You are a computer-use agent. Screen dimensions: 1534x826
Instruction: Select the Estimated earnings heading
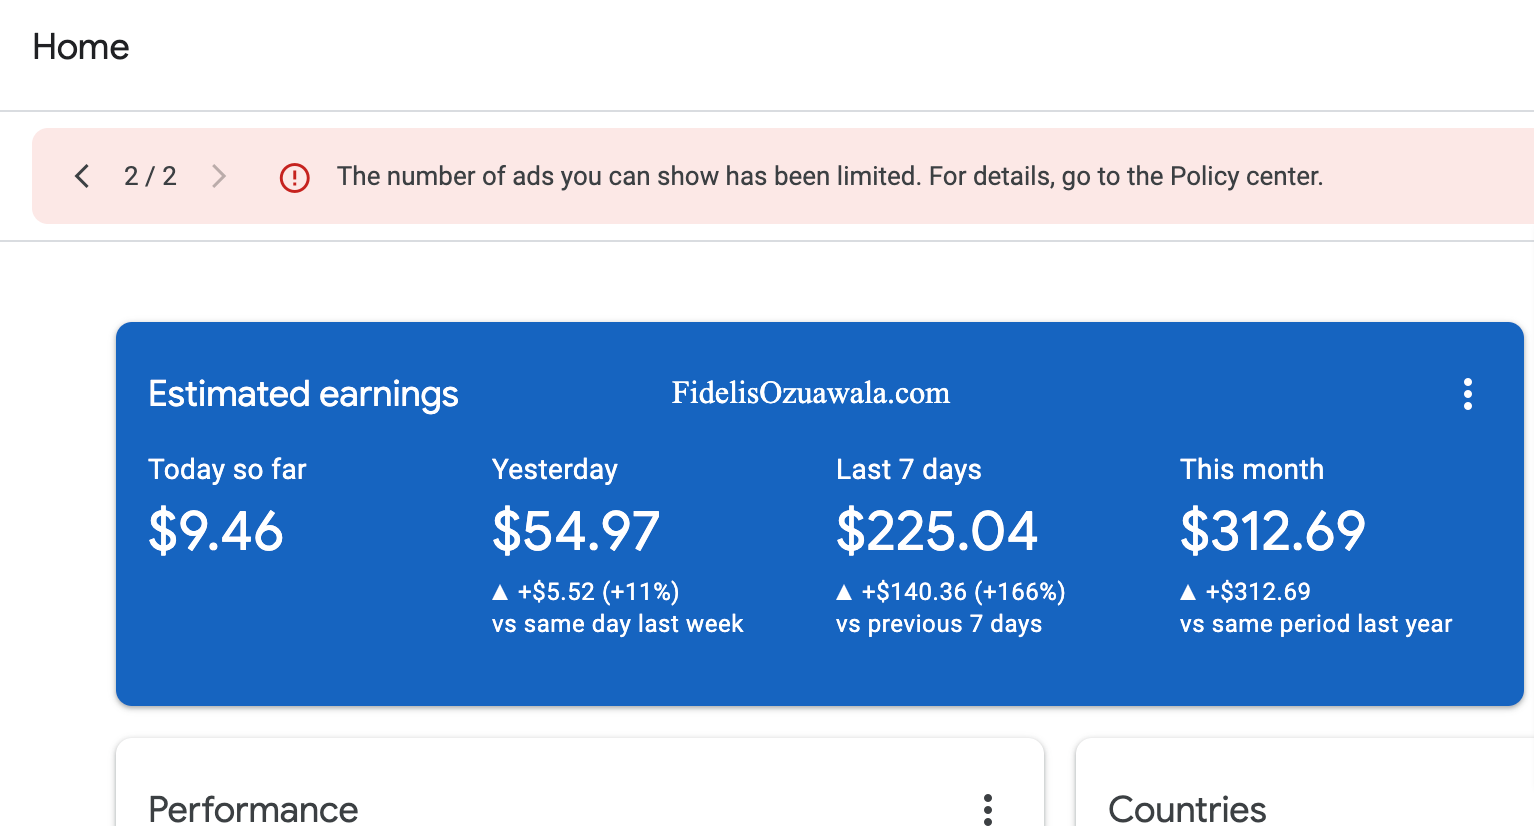(x=303, y=394)
